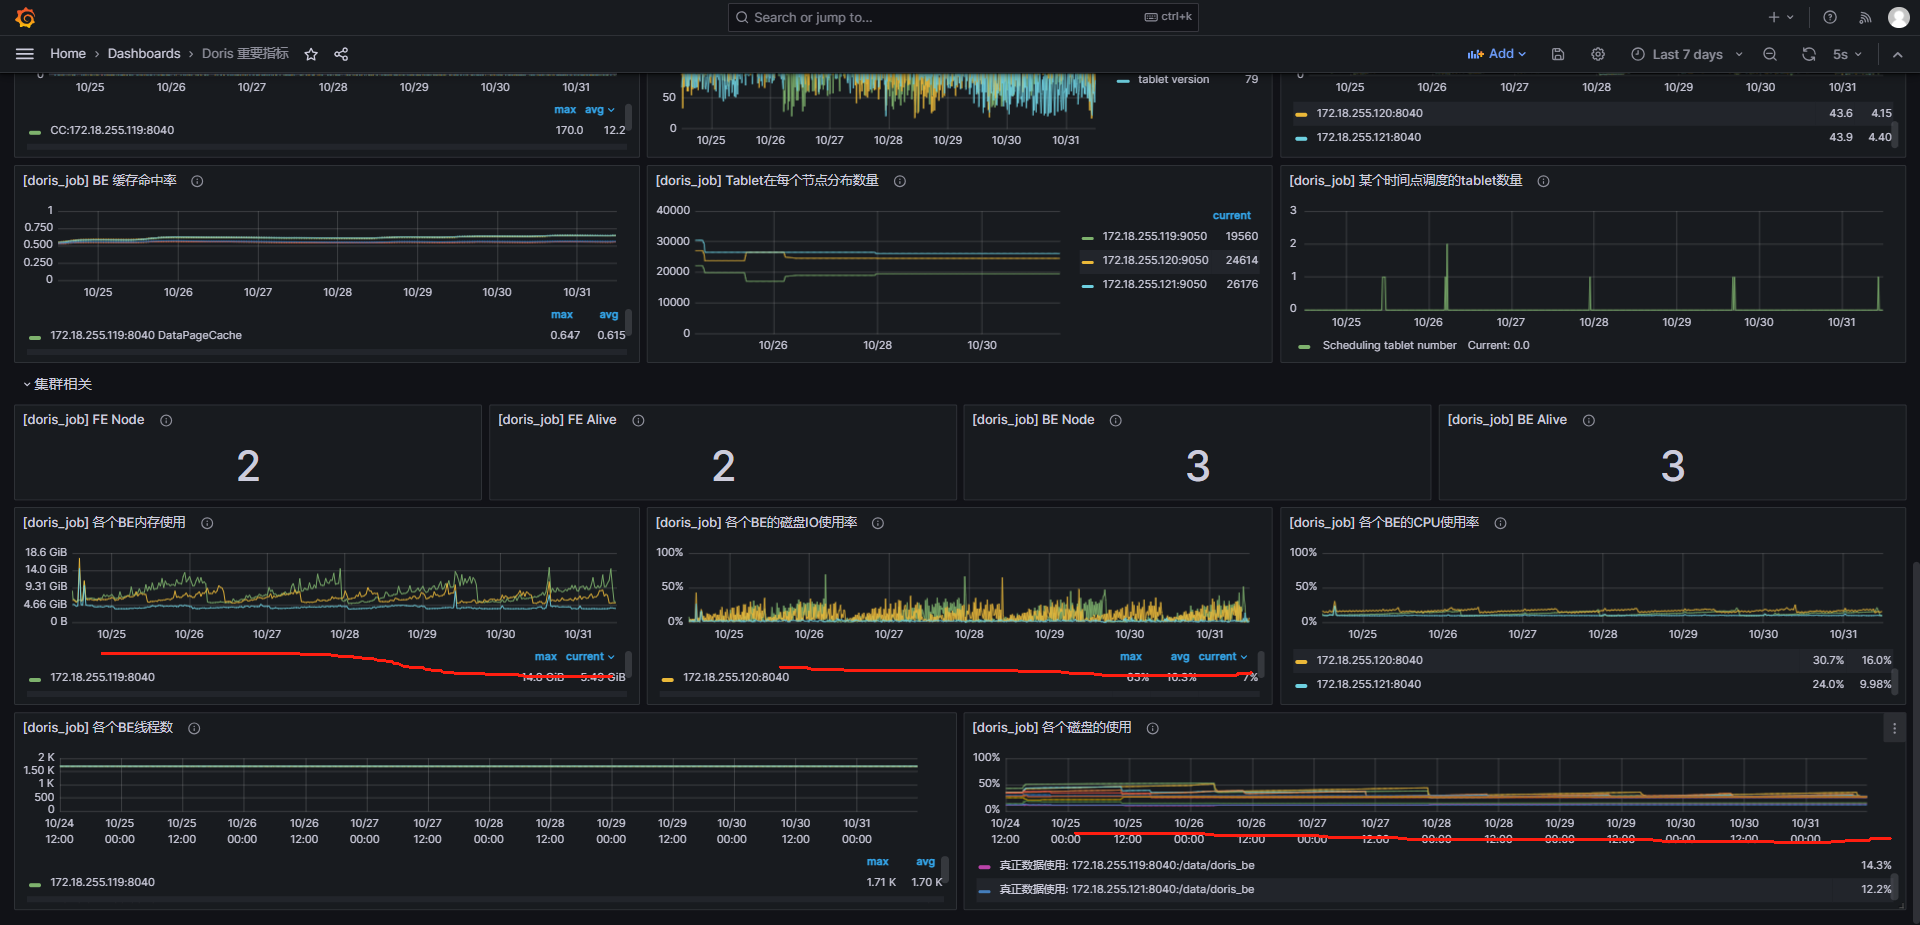Toggle the hamburger navigation menu
1920x925 pixels.
pyautogui.click(x=25, y=54)
